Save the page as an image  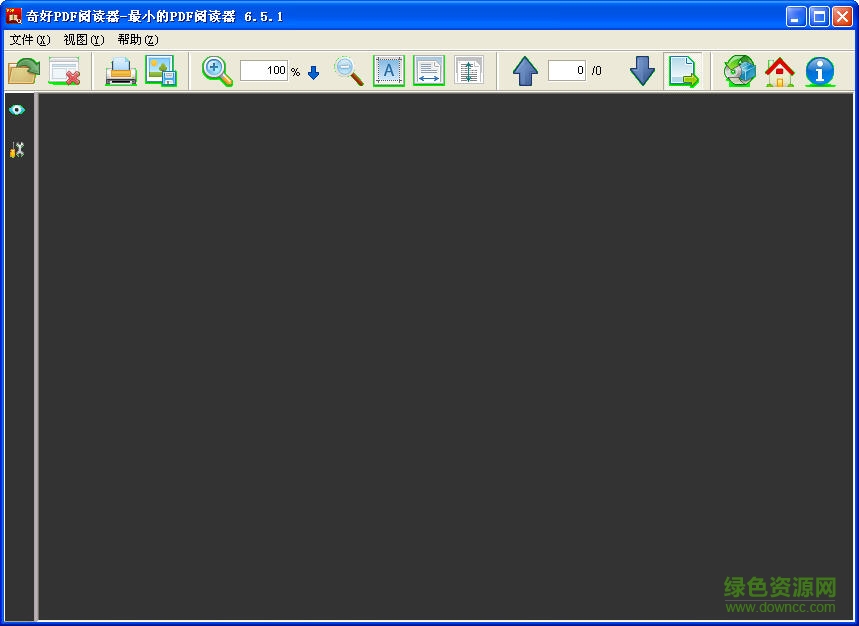[162, 70]
